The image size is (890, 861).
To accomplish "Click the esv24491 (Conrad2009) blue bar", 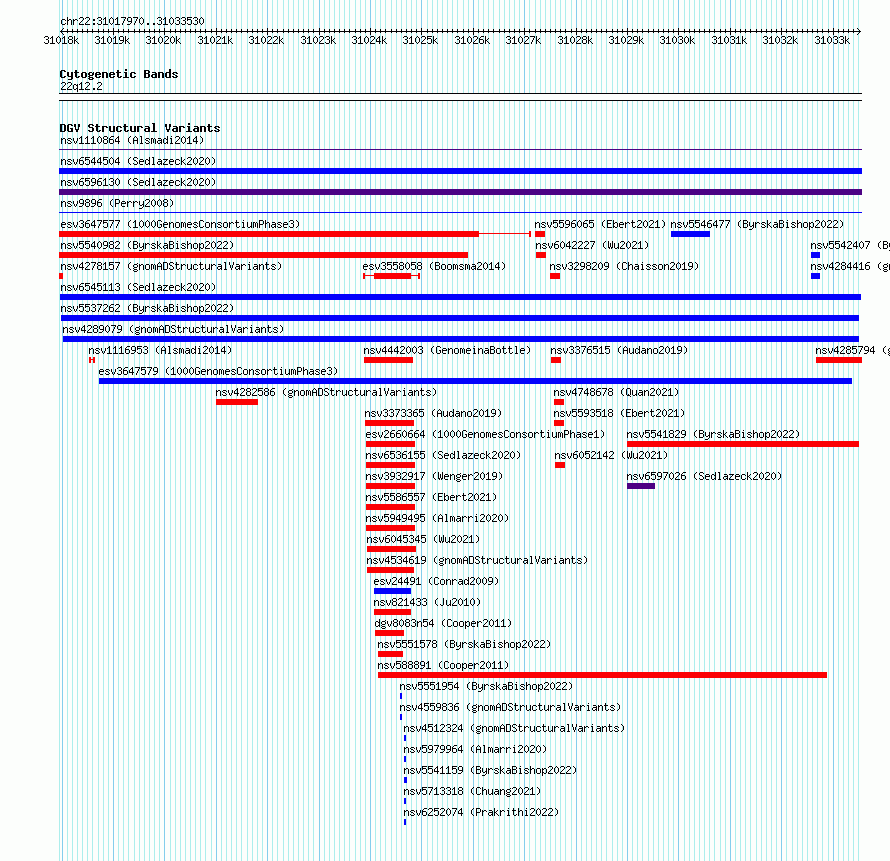I will [392, 591].
